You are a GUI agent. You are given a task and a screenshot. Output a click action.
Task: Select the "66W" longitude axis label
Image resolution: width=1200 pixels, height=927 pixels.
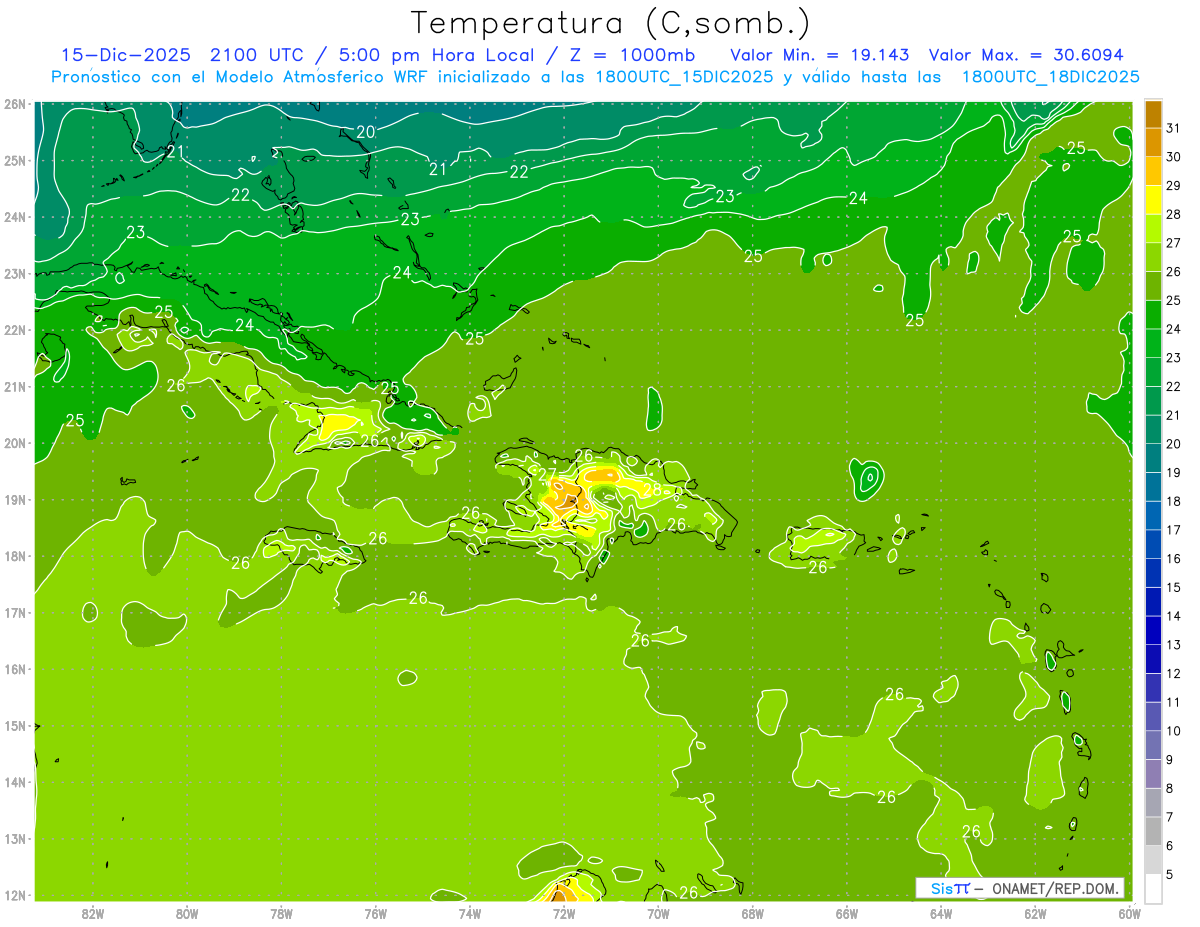pos(846,913)
